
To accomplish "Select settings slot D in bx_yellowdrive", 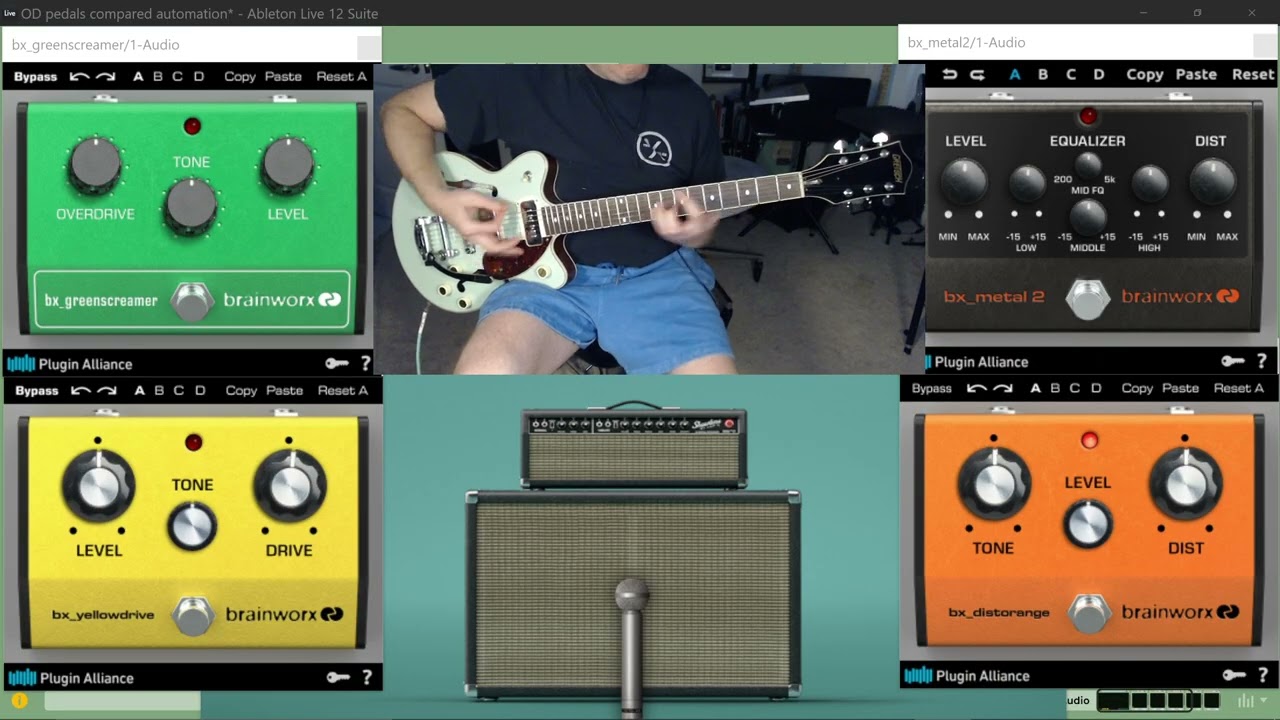I will [200, 391].
